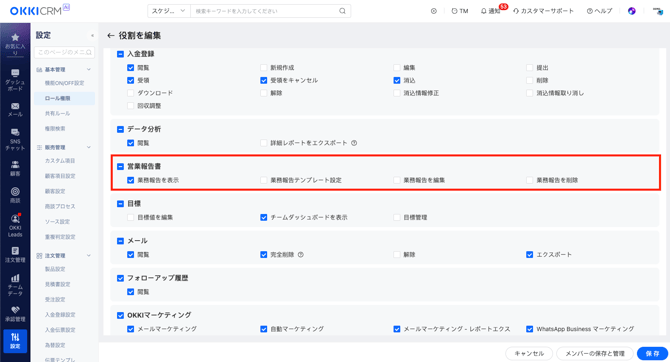Collapse the 注文管理 settings section chevron
Image resolution: width=670 pixels, height=362 pixels.
(x=89, y=256)
